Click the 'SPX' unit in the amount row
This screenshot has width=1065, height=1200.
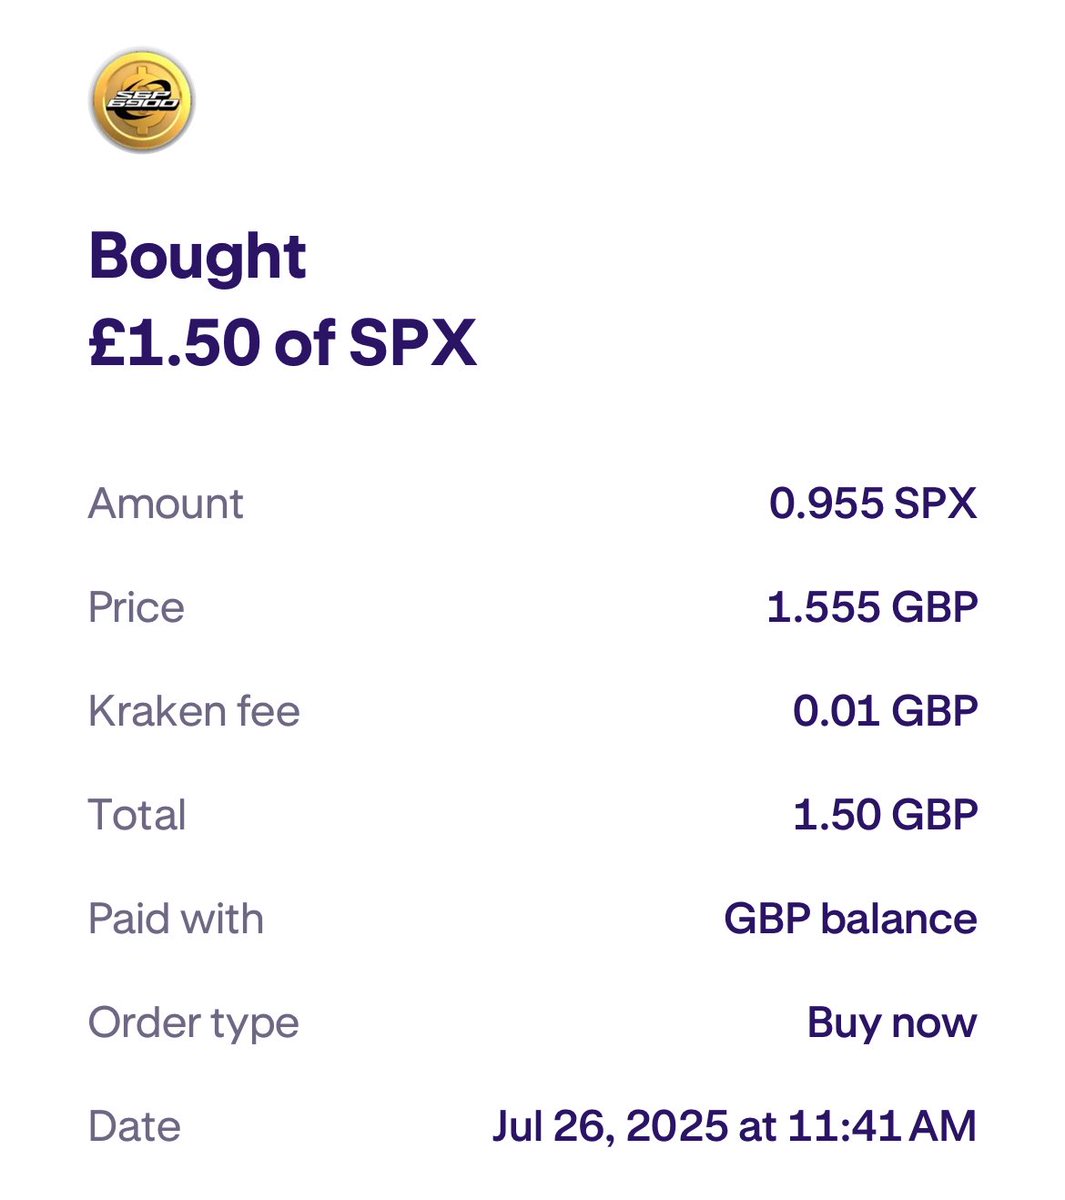935,503
